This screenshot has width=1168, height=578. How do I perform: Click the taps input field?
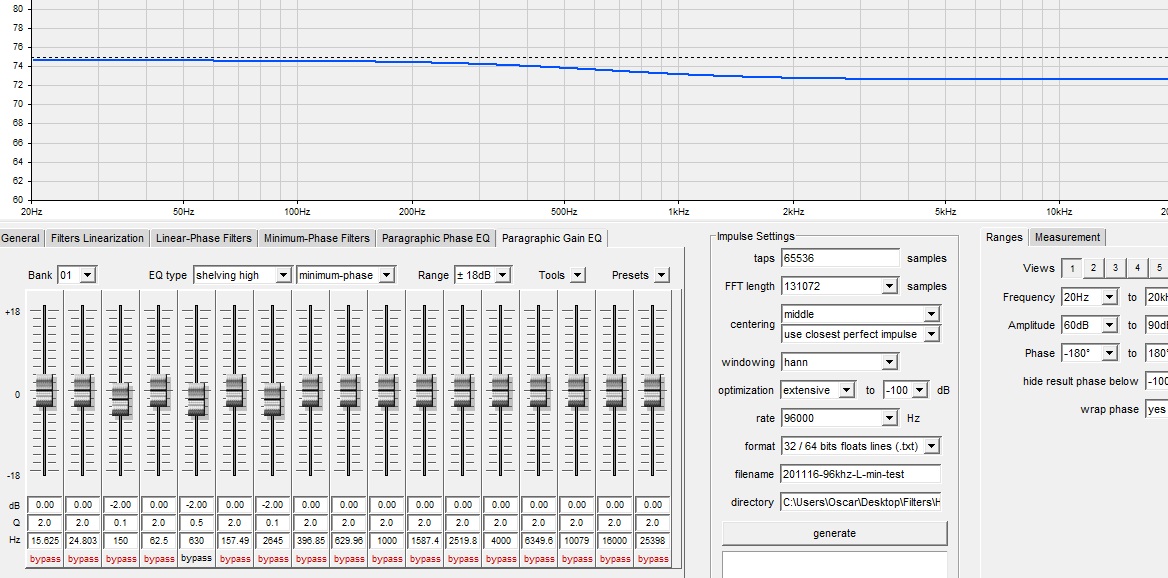pos(840,258)
